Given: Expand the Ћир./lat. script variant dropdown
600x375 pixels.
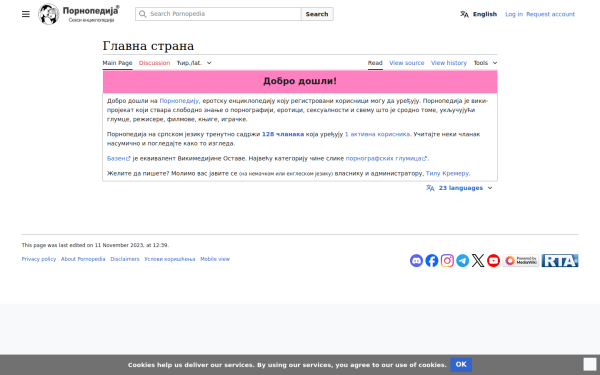Looking at the screenshot, I should (194, 63).
